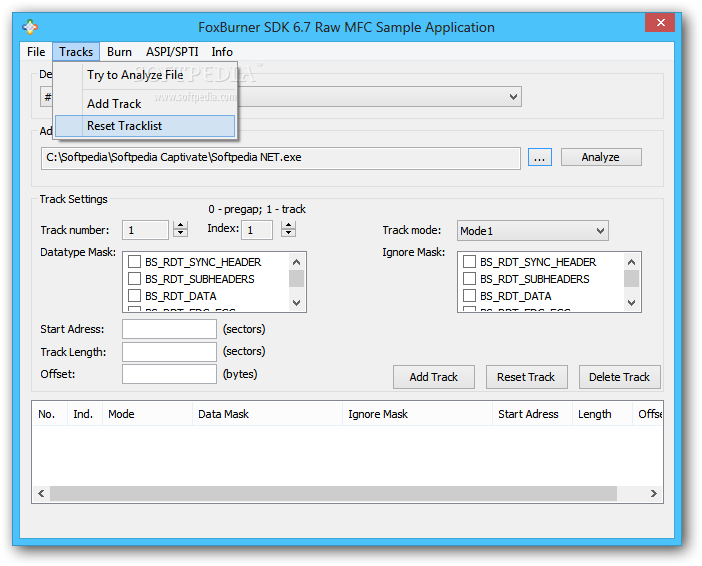Increase Track number with up arrow

click(180, 225)
